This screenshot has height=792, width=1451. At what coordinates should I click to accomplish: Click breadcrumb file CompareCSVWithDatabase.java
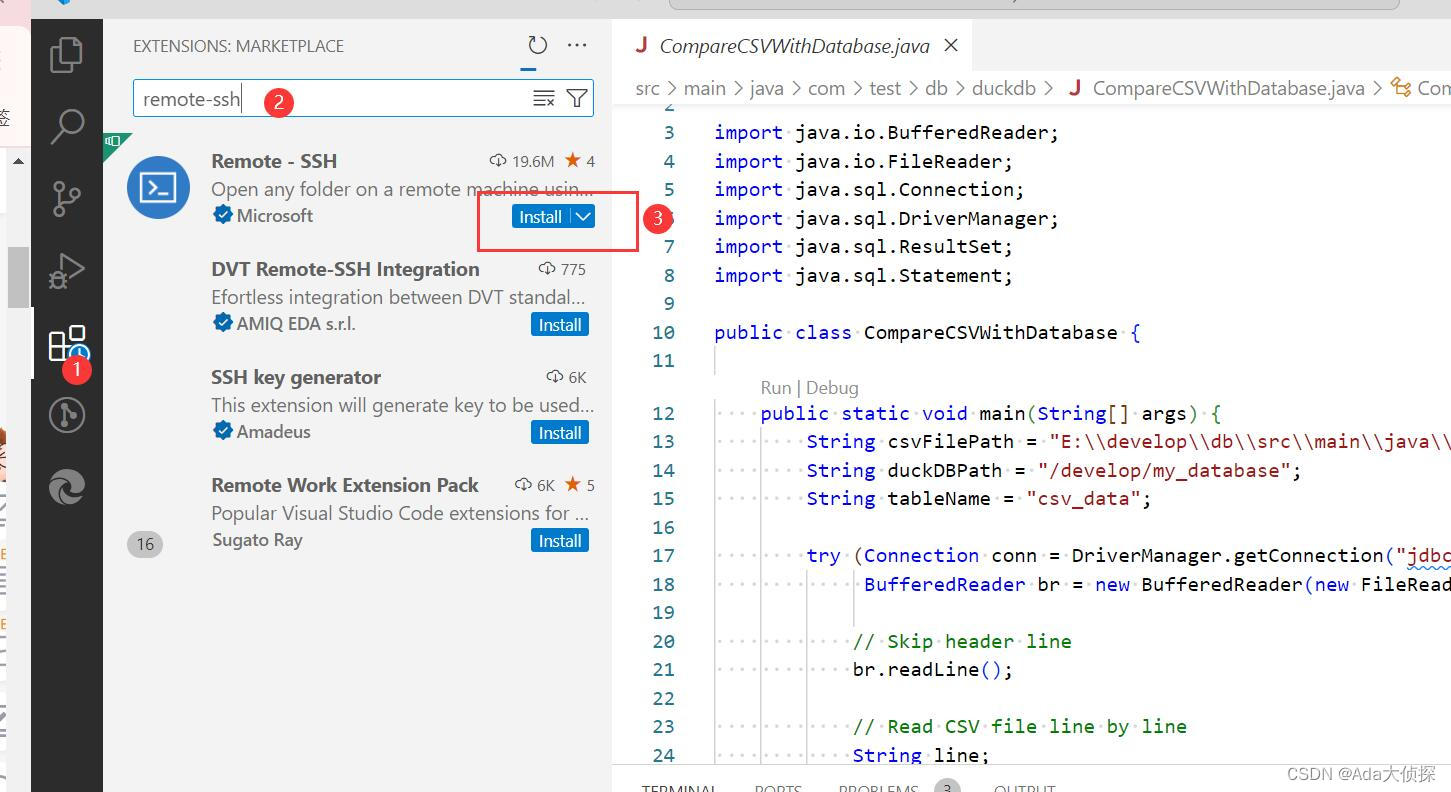[x=1228, y=88]
